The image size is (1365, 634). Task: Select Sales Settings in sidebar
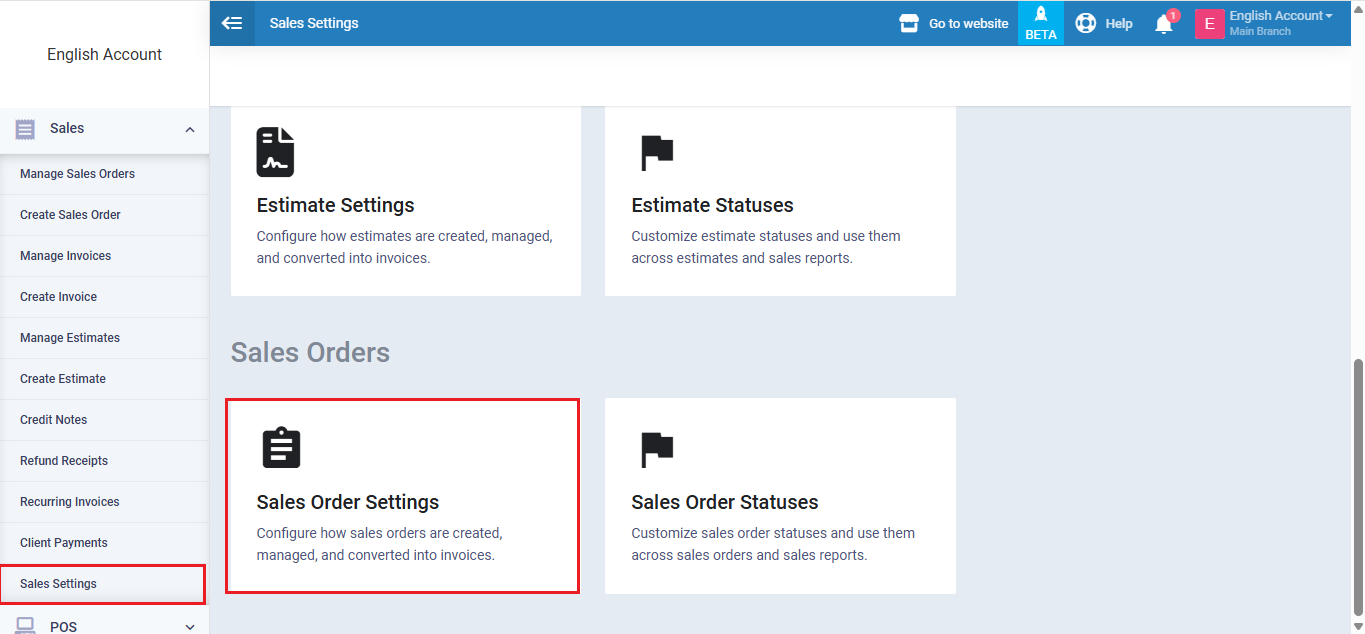[58, 584]
